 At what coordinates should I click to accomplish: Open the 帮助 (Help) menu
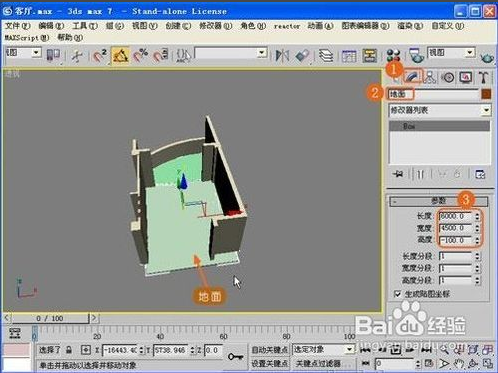coord(70,38)
